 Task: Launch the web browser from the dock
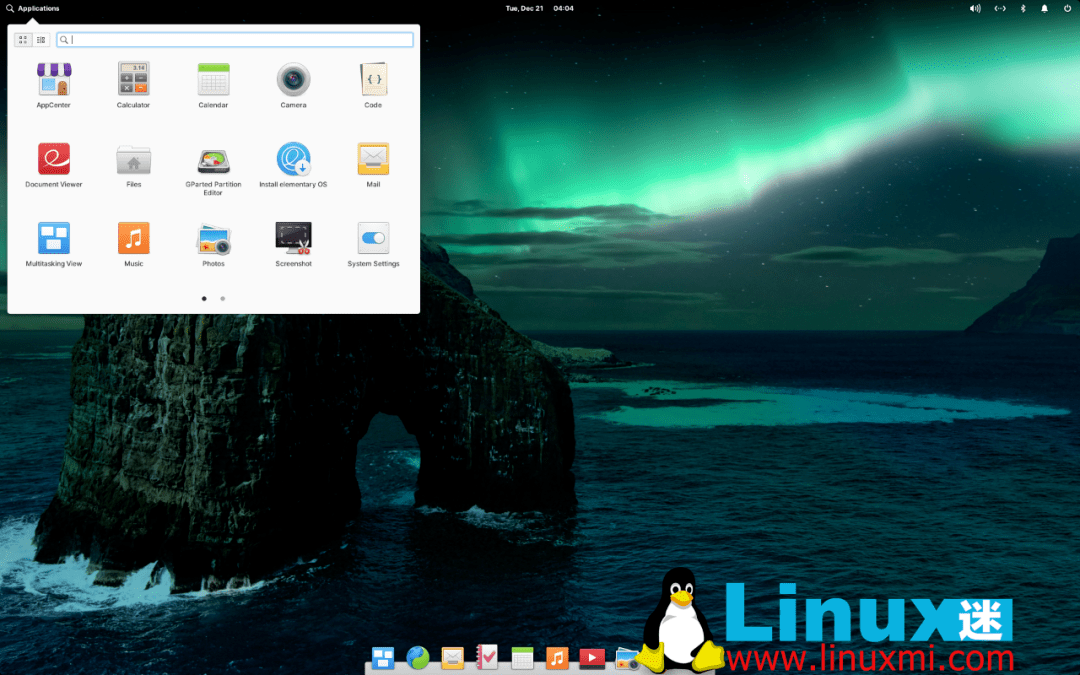(418, 657)
